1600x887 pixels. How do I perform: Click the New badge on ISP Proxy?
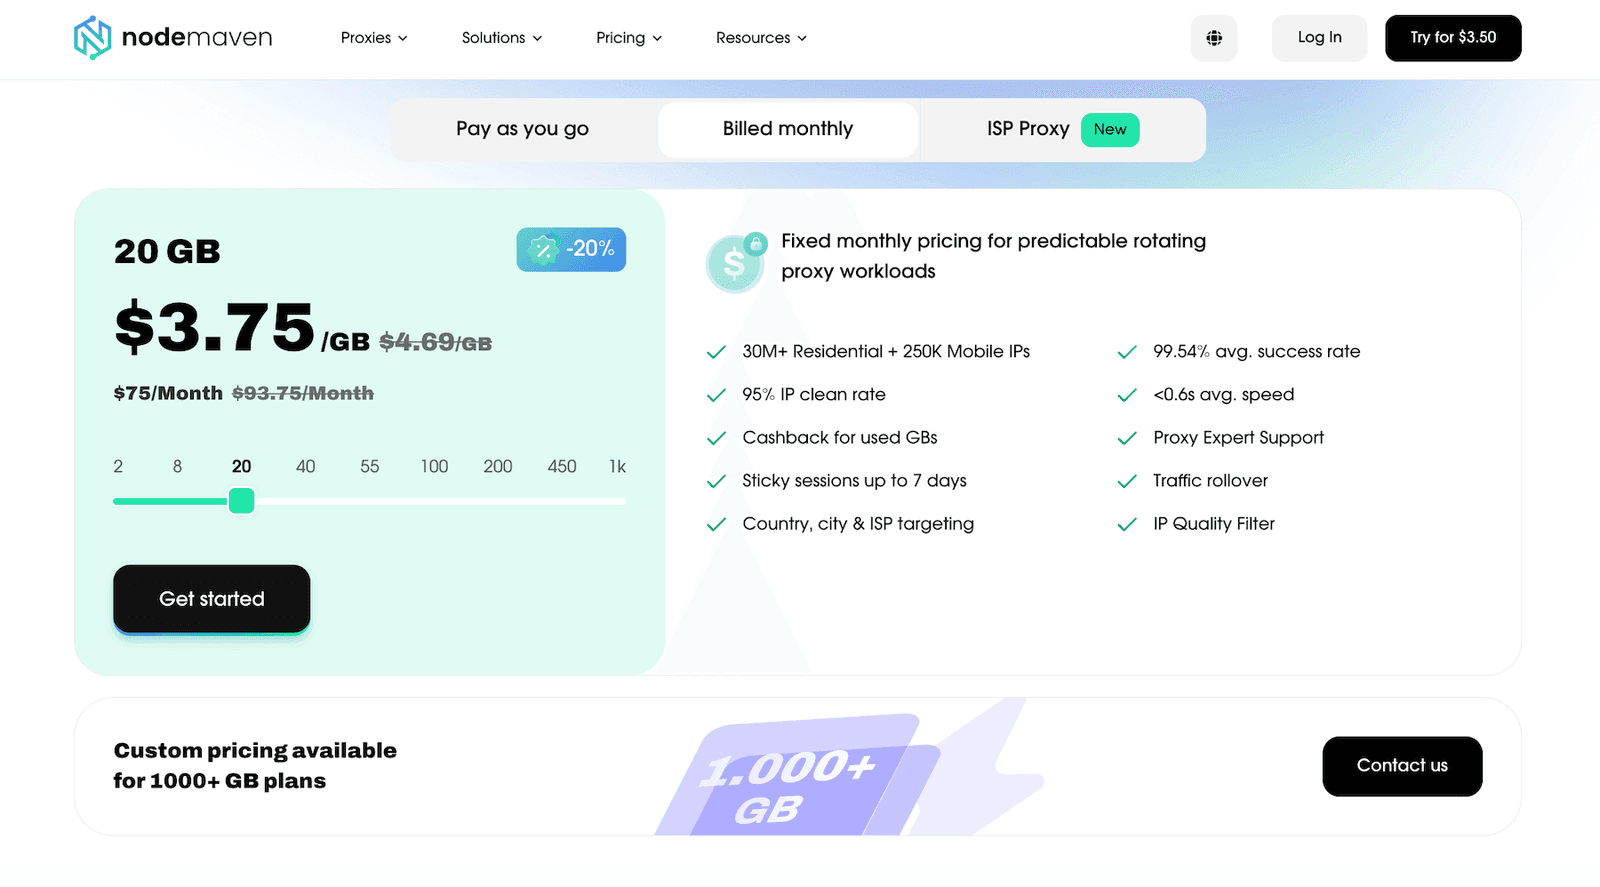[x=1110, y=130]
